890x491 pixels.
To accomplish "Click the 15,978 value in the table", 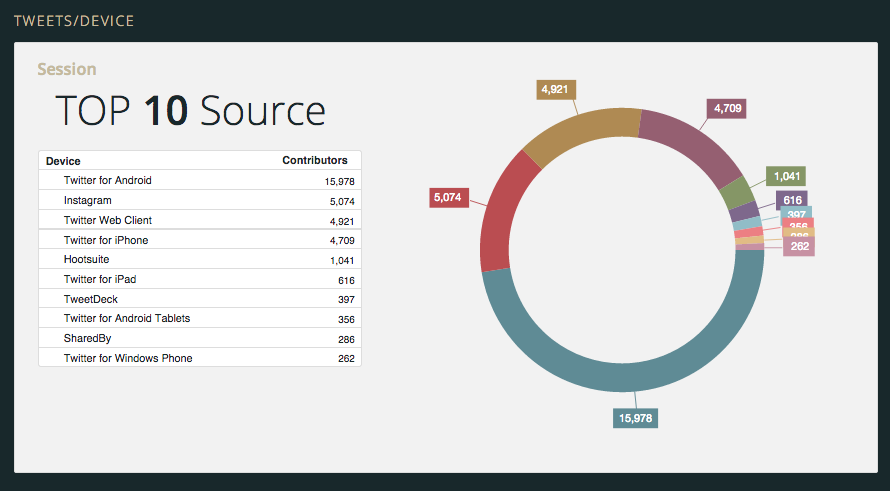I will 339,182.
